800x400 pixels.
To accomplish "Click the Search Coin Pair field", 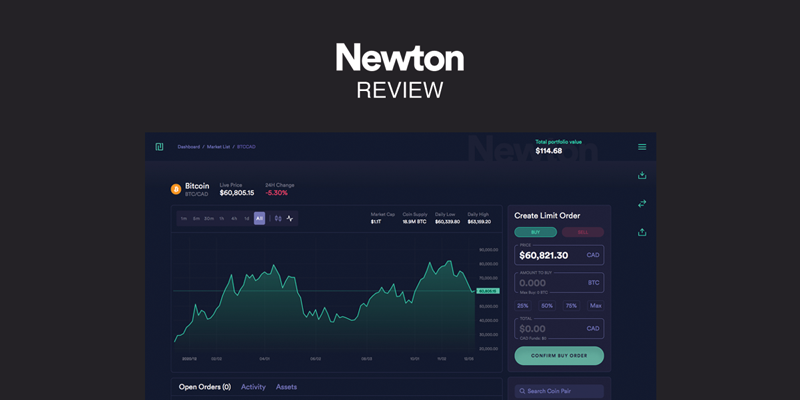I will click(559, 391).
